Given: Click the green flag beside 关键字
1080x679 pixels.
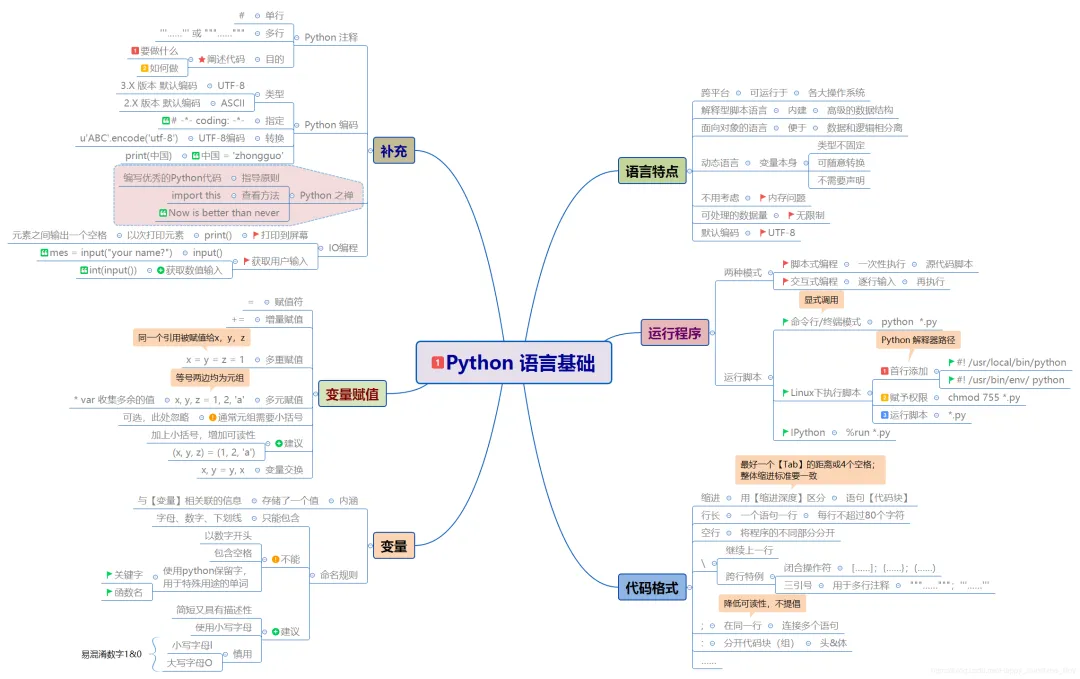Looking at the screenshot, I should (x=109, y=574).
